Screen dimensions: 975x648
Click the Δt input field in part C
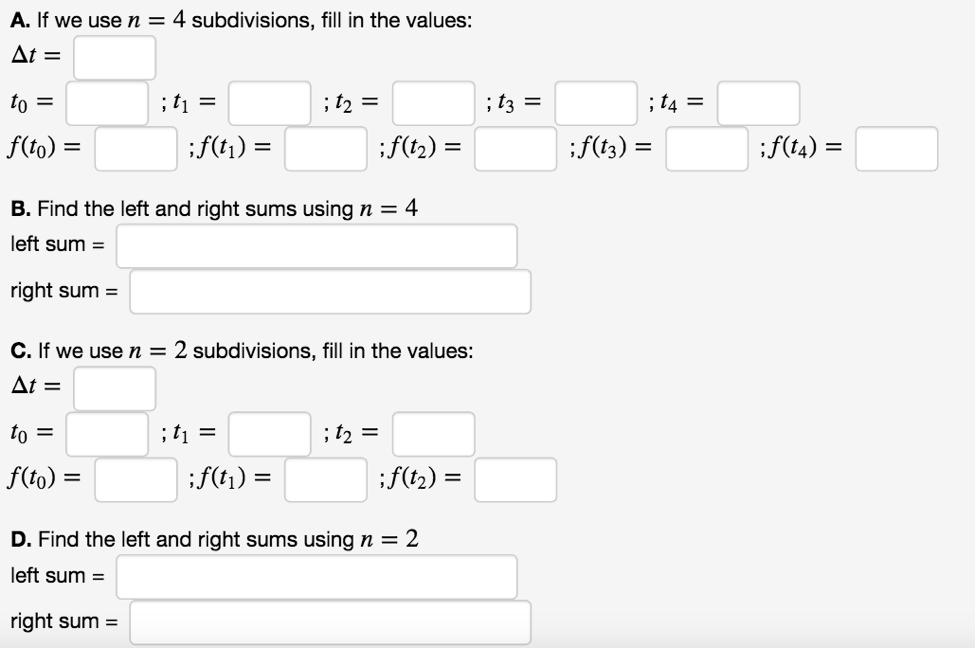click(113, 388)
